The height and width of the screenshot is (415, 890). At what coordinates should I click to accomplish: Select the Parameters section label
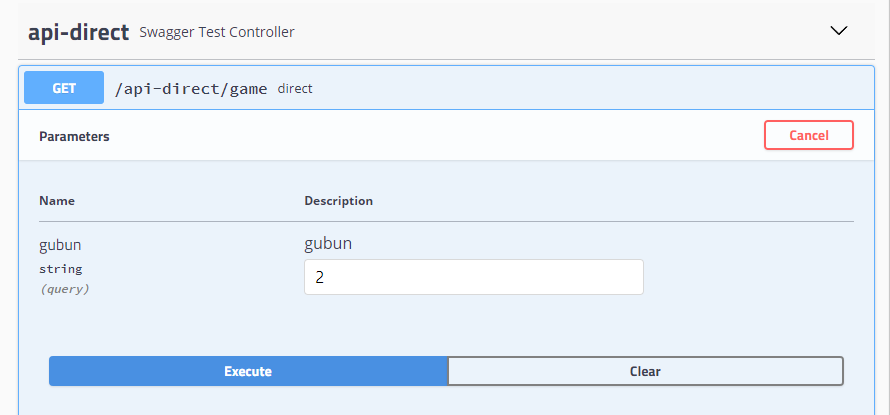pyautogui.click(x=74, y=136)
